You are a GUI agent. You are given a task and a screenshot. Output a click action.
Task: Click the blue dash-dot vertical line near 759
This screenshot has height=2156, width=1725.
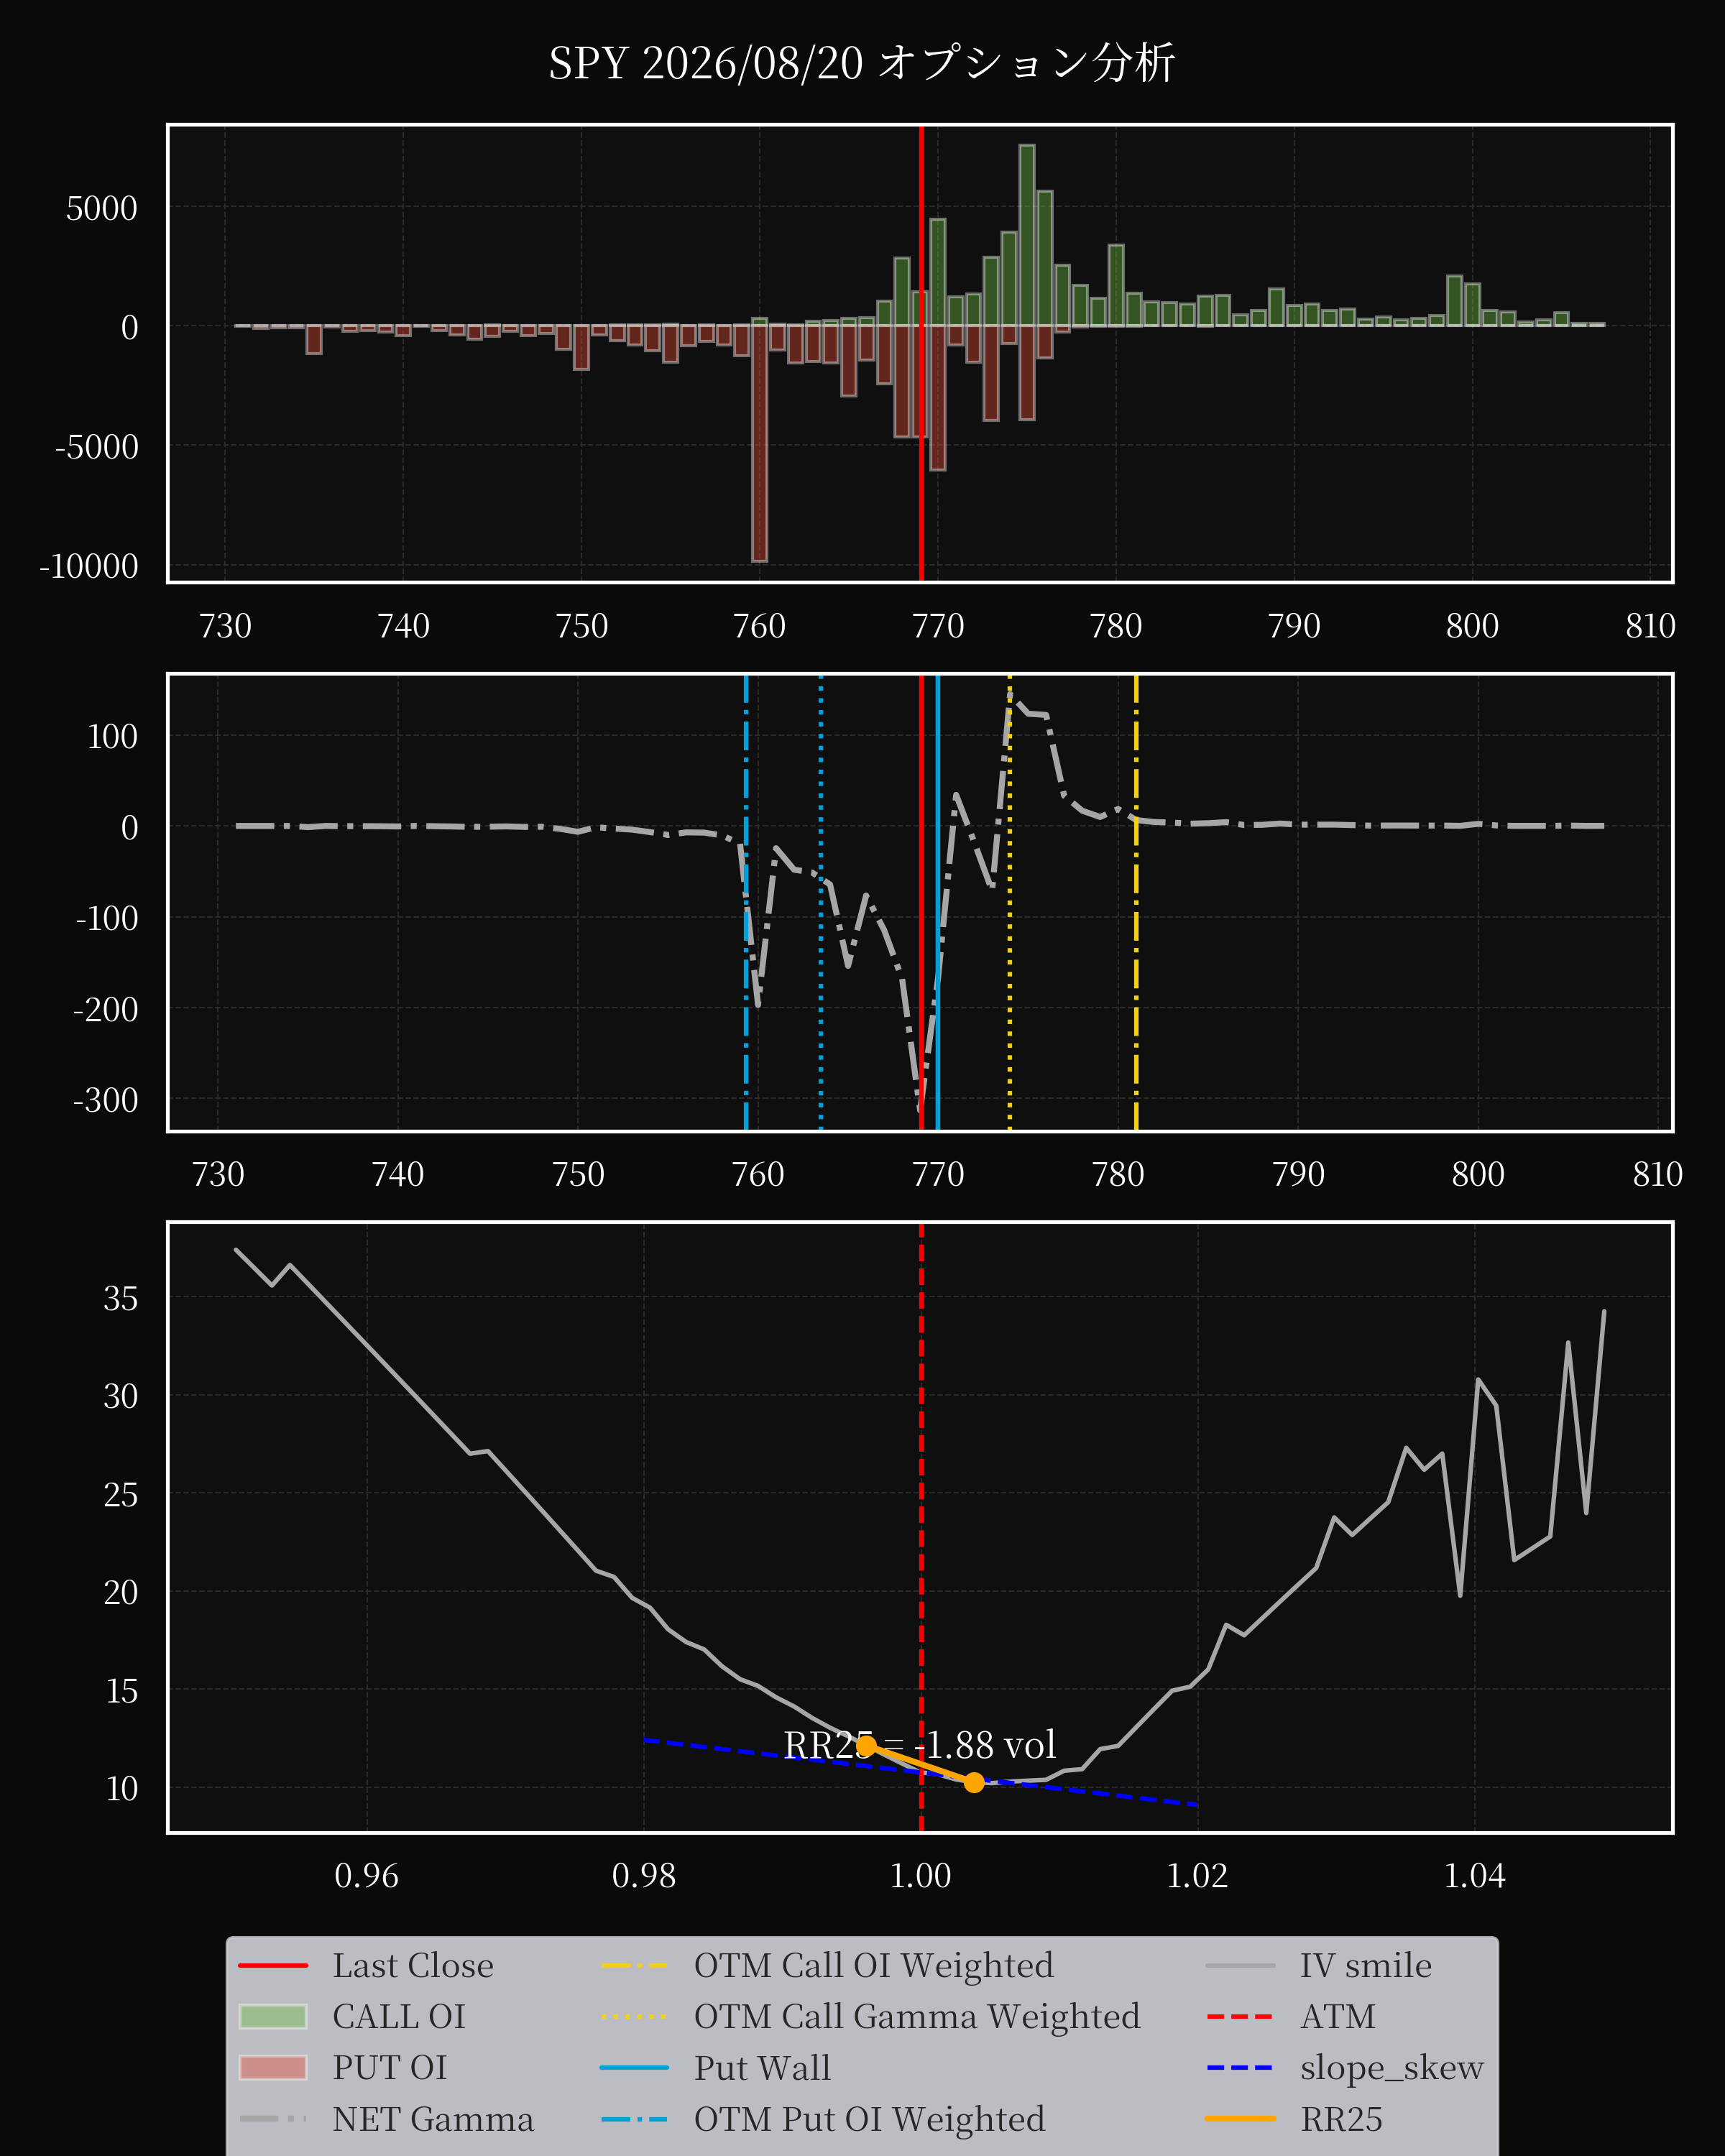point(746,902)
